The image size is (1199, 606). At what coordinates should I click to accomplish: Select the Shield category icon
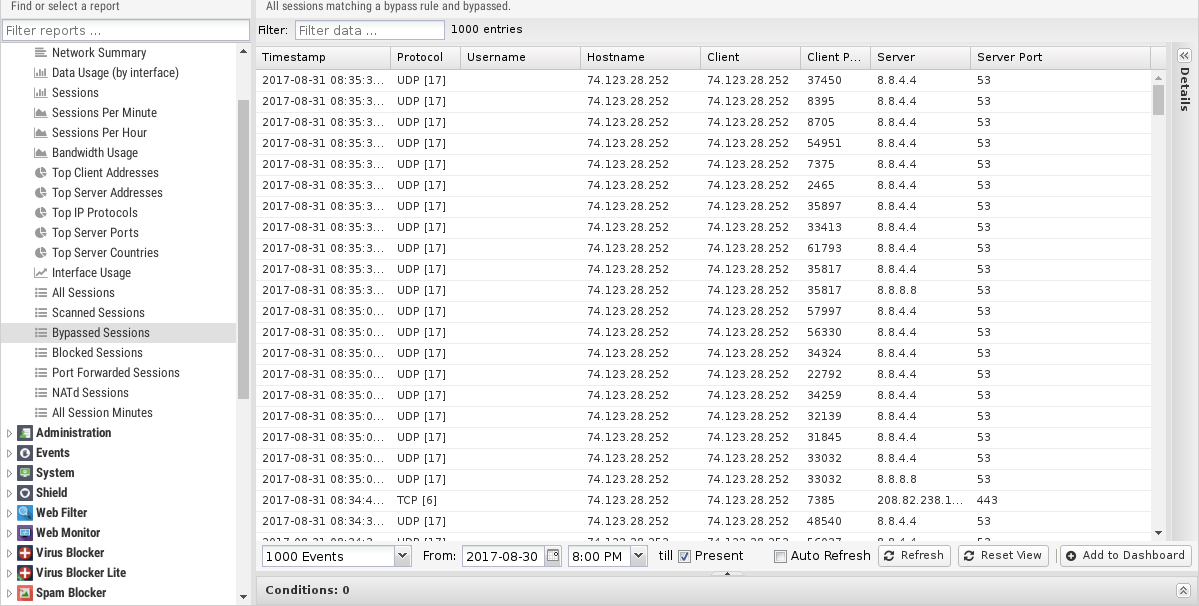[x=25, y=493]
